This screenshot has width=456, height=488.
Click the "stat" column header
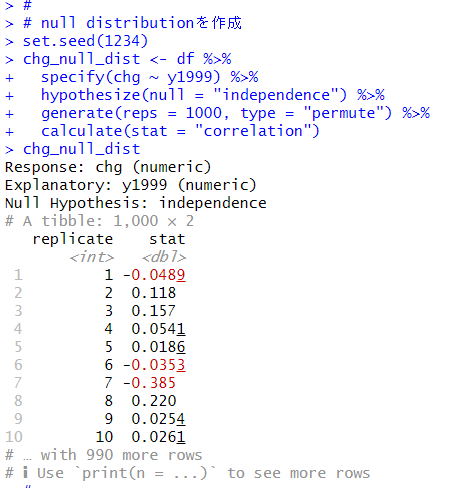tap(167, 239)
